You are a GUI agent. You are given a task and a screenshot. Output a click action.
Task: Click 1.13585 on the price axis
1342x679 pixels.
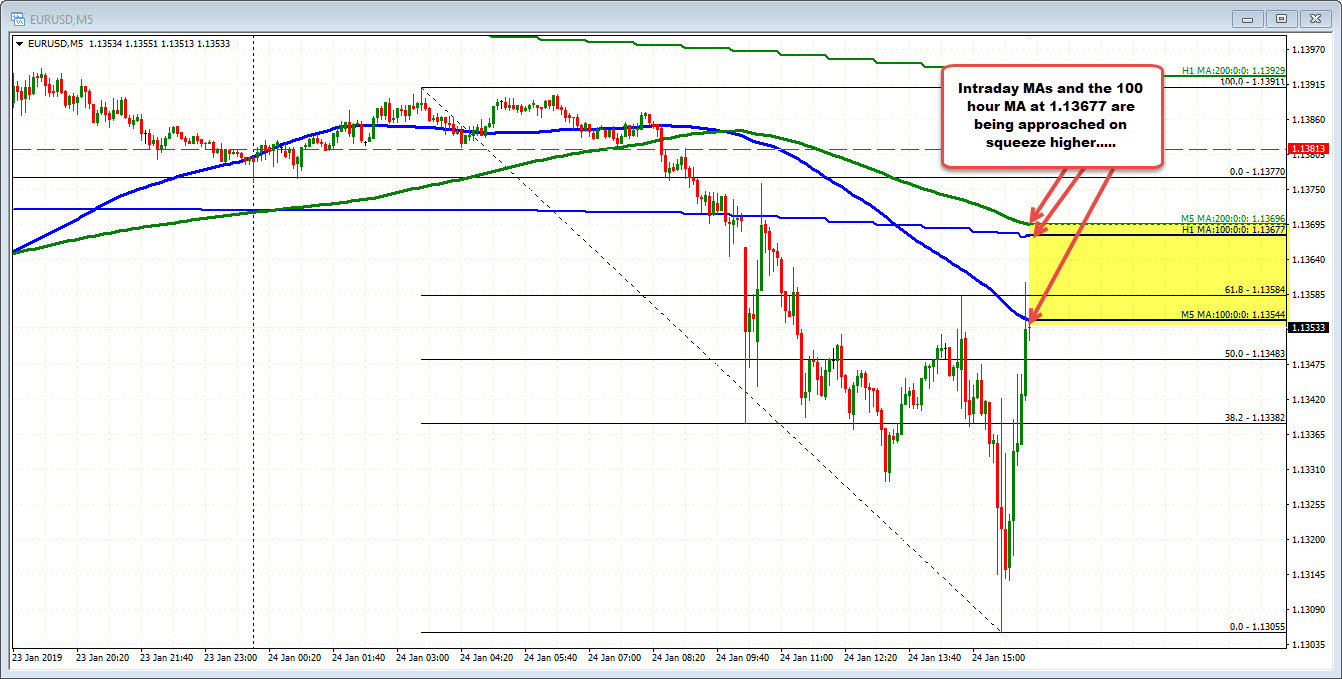point(1310,294)
